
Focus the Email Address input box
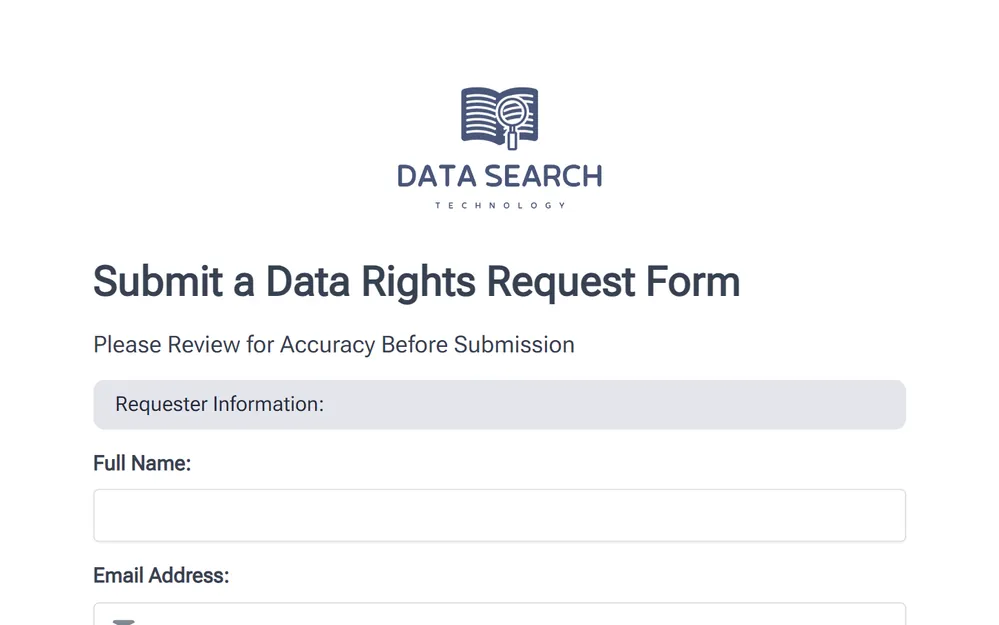point(499,615)
